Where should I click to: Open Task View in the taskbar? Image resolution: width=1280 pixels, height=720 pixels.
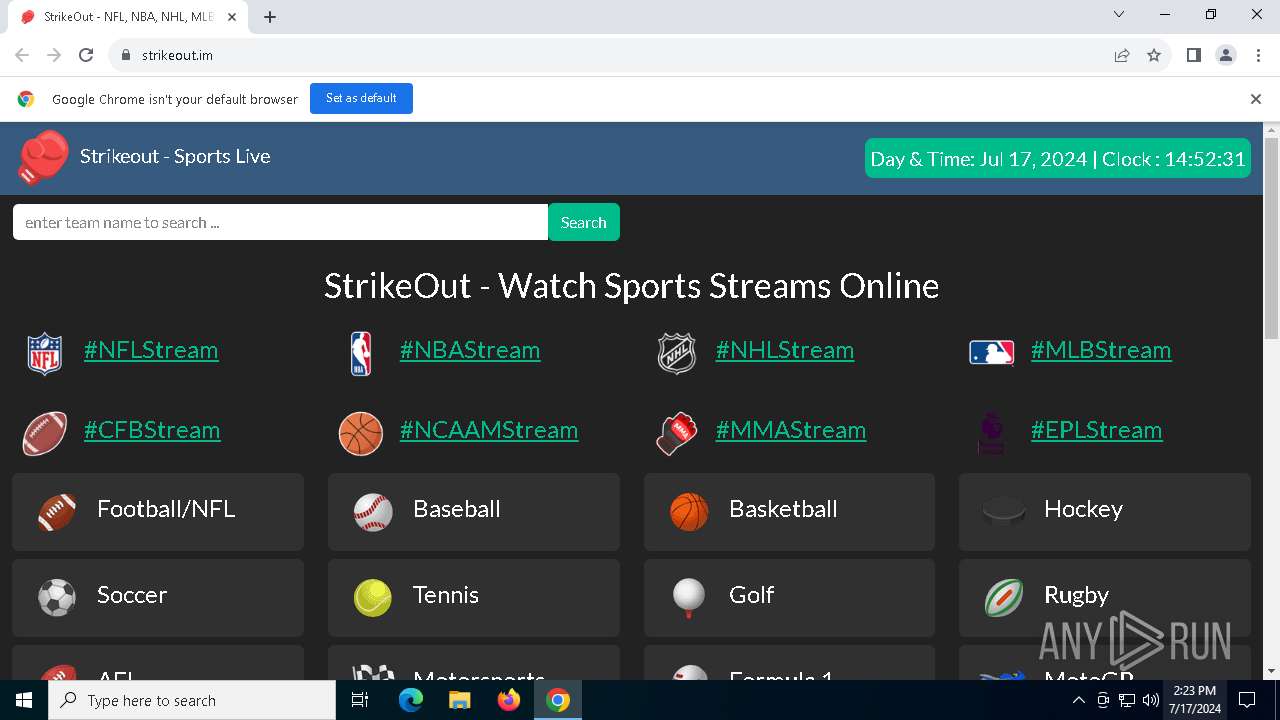pos(360,700)
